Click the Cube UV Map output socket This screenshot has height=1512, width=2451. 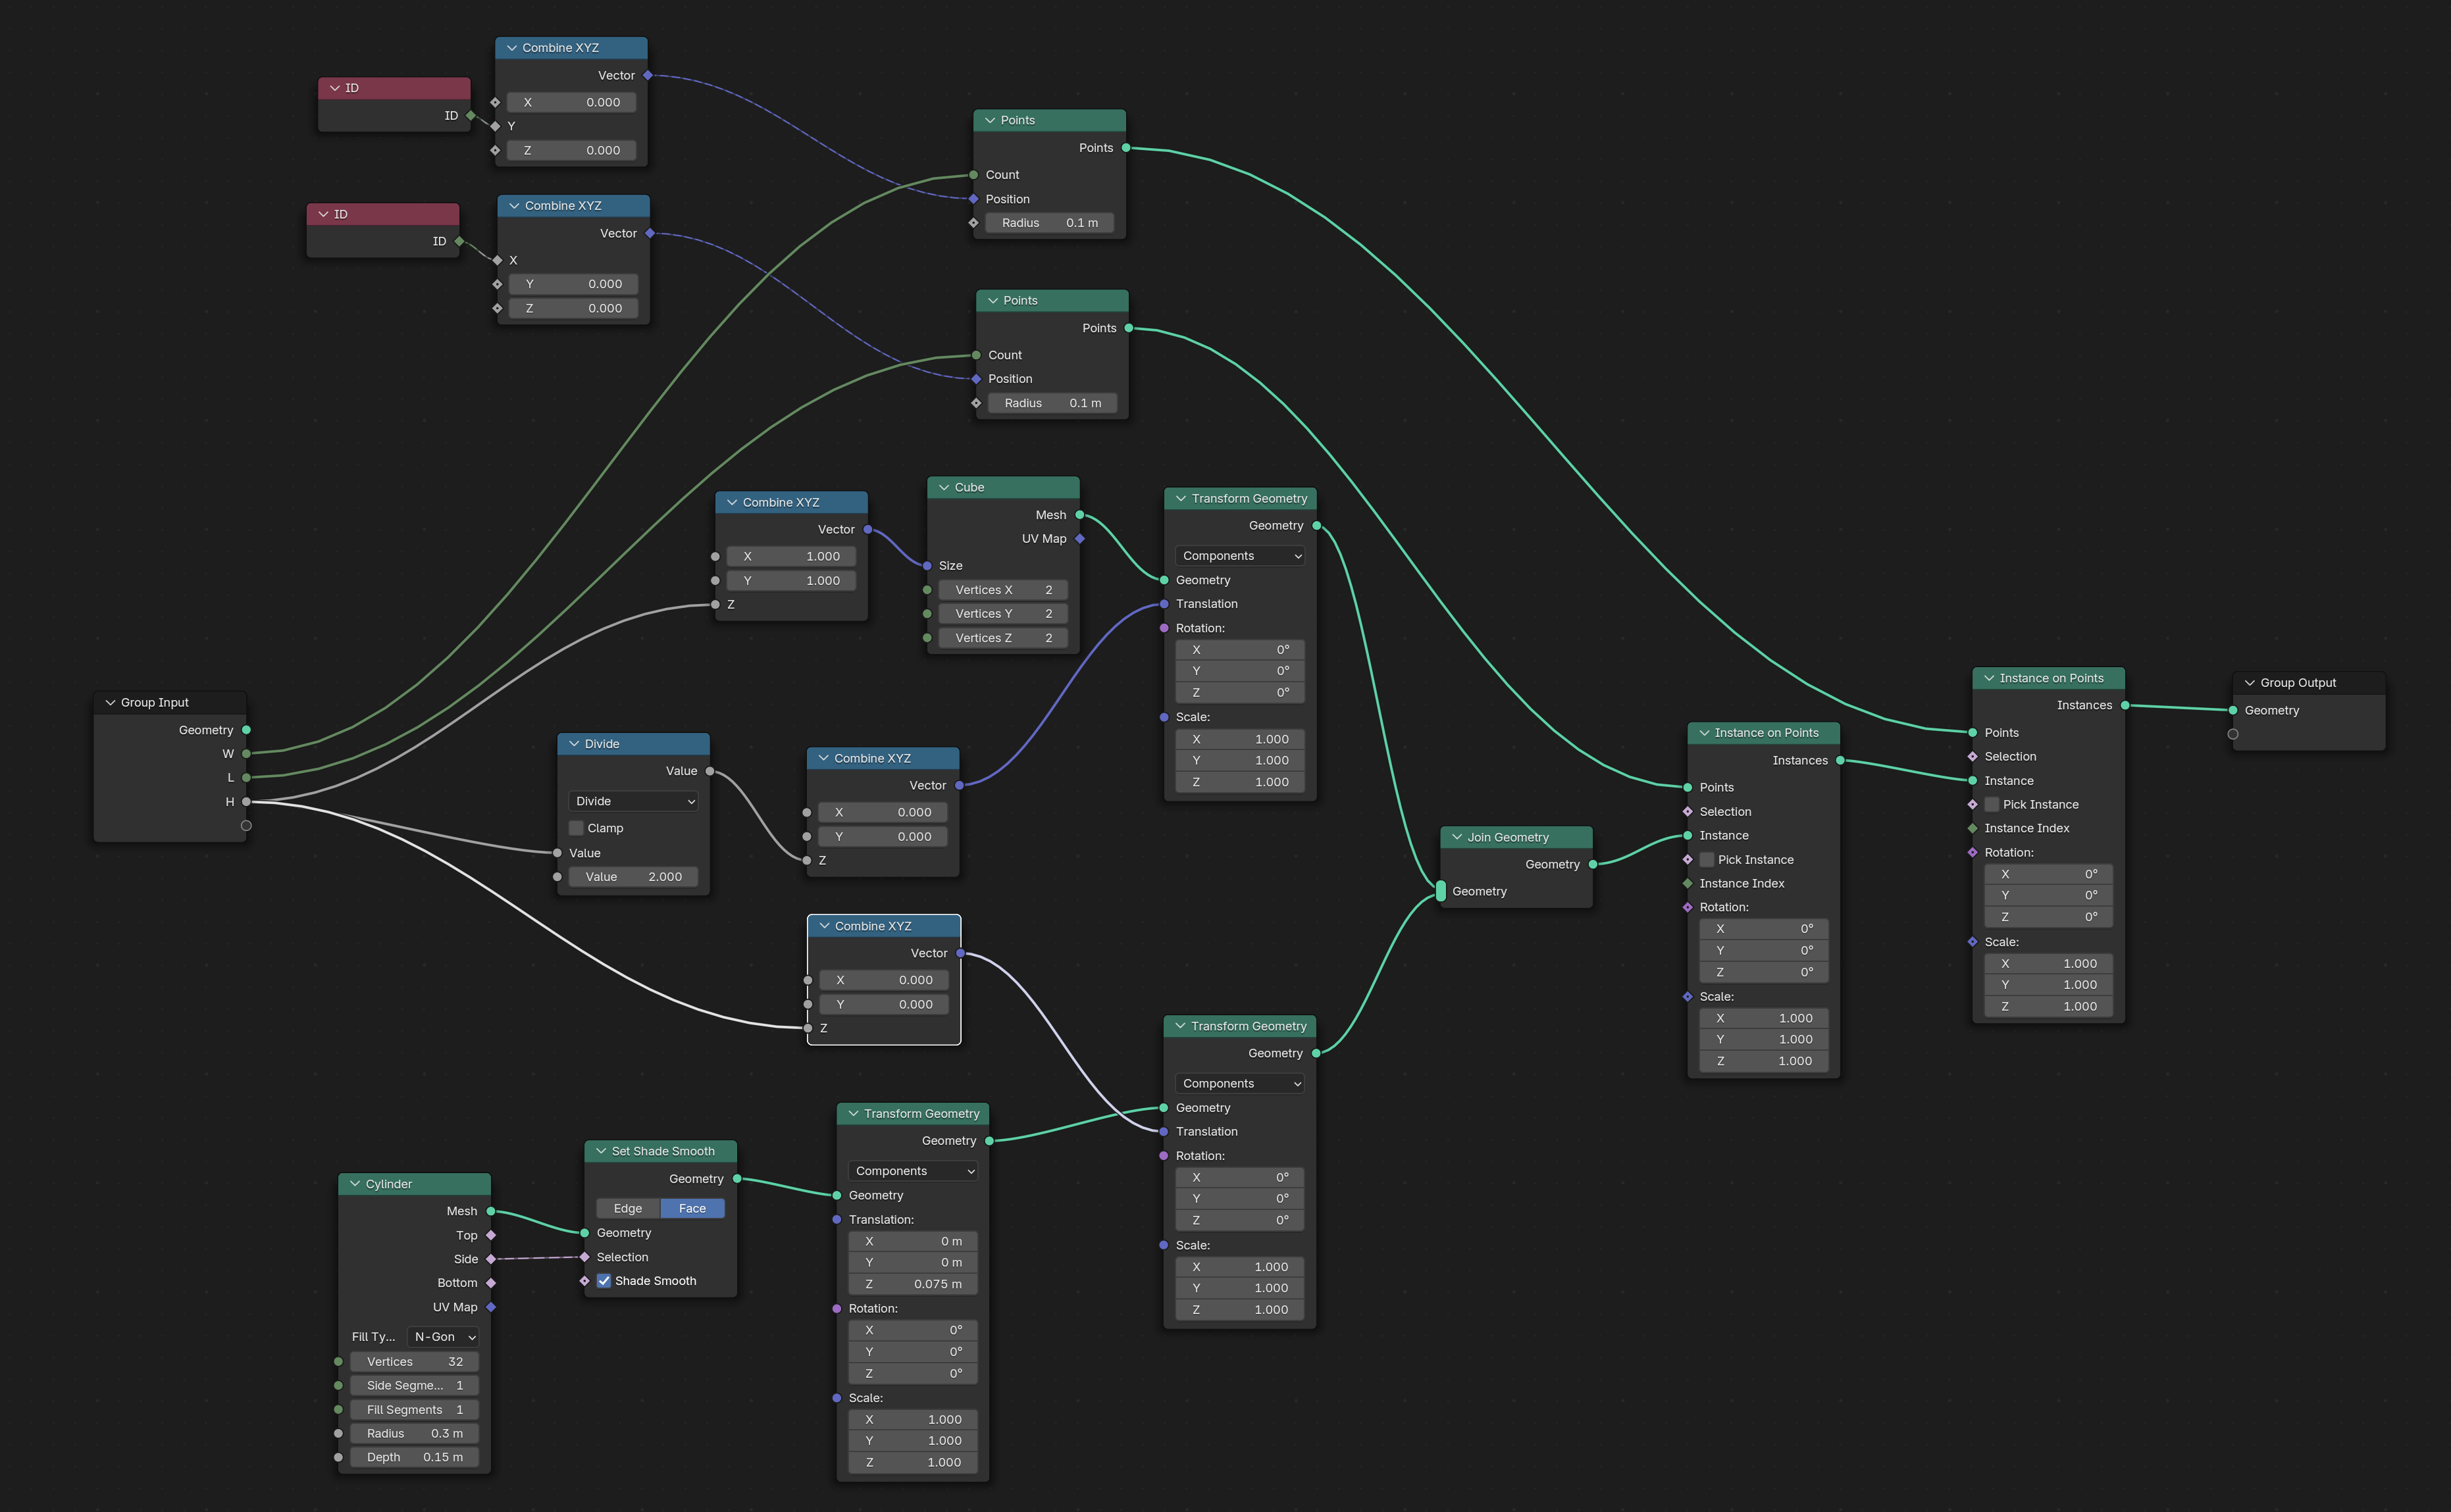tap(1080, 539)
